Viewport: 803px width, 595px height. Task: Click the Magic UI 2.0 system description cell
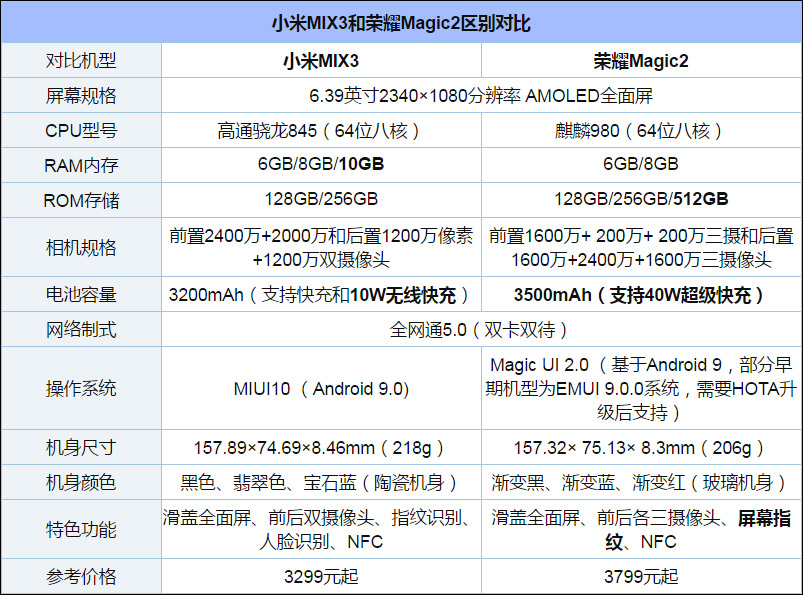pos(641,389)
